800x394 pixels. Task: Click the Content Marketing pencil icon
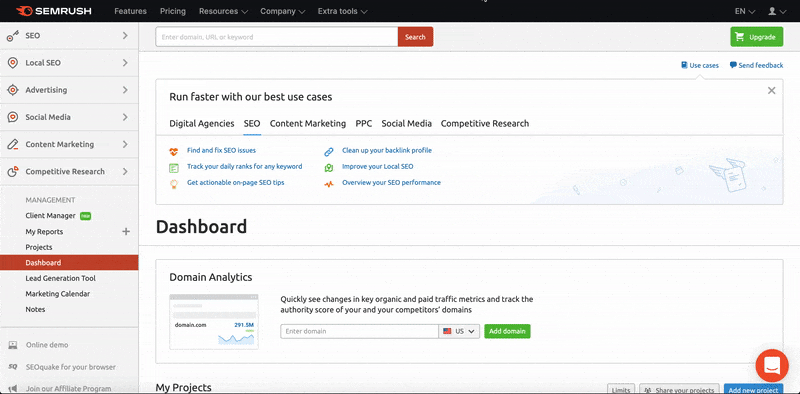pyautogui.click(x=13, y=144)
